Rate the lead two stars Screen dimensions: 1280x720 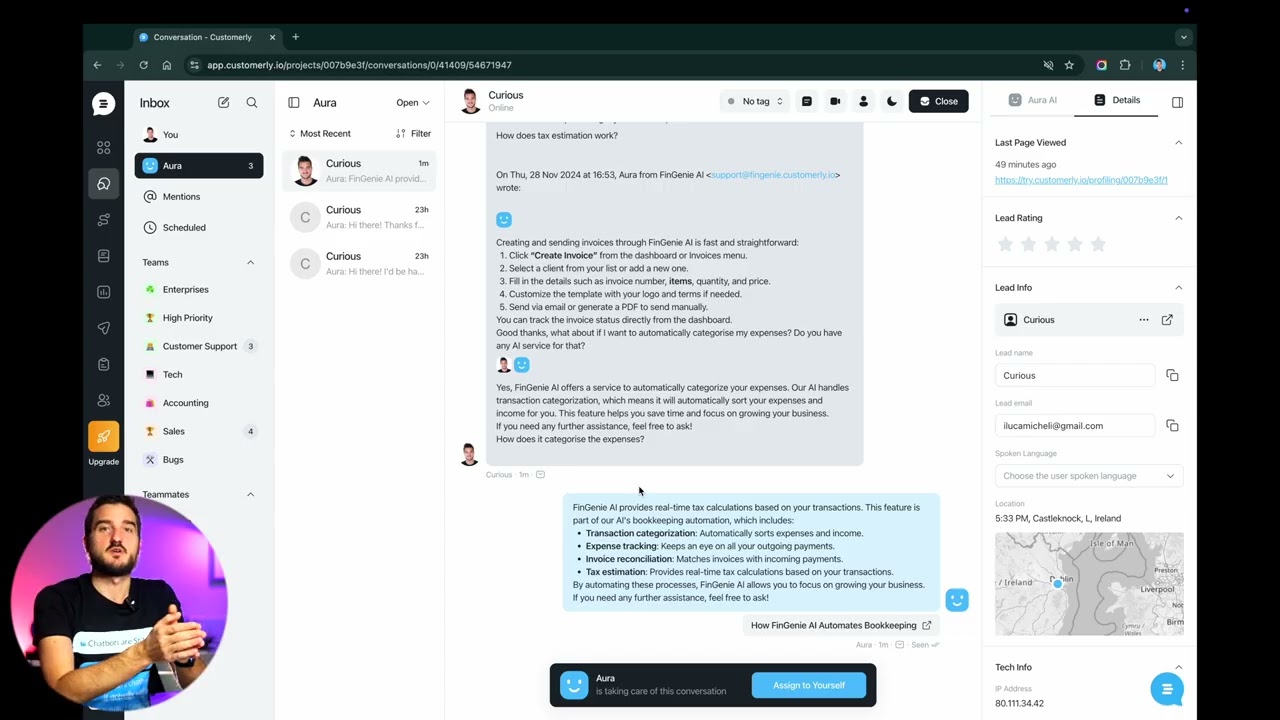1028,244
